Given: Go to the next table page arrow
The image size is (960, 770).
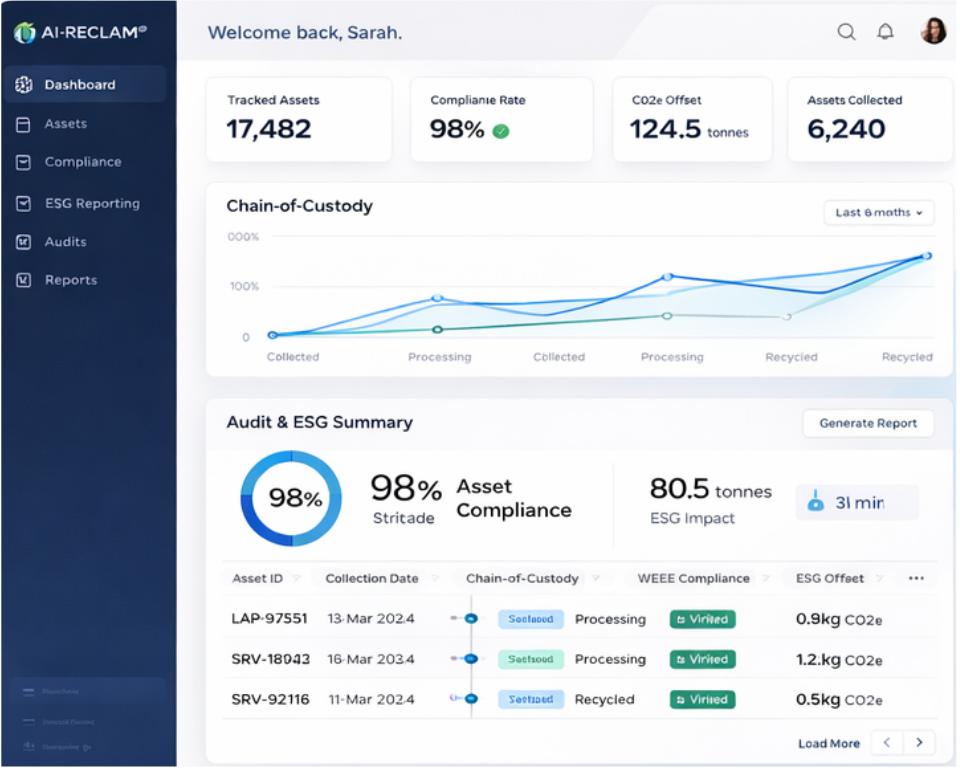Looking at the screenshot, I should click(919, 742).
